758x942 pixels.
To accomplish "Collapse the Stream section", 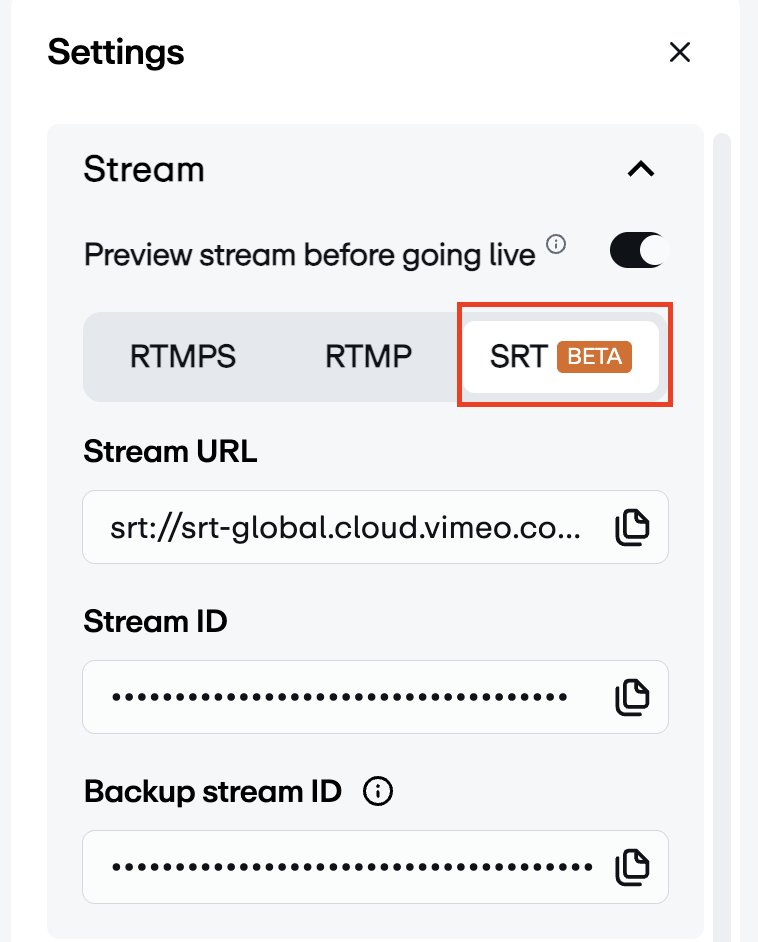I will [x=641, y=169].
